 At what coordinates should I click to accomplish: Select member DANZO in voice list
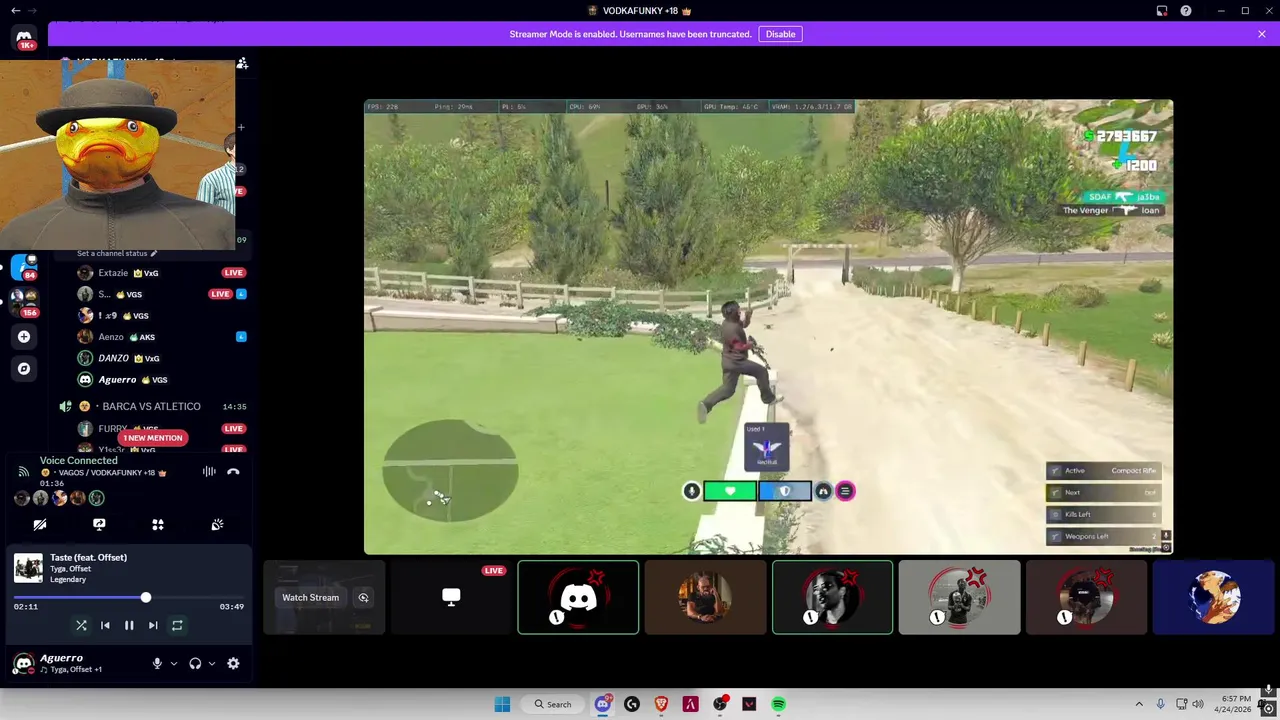tap(160, 358)
